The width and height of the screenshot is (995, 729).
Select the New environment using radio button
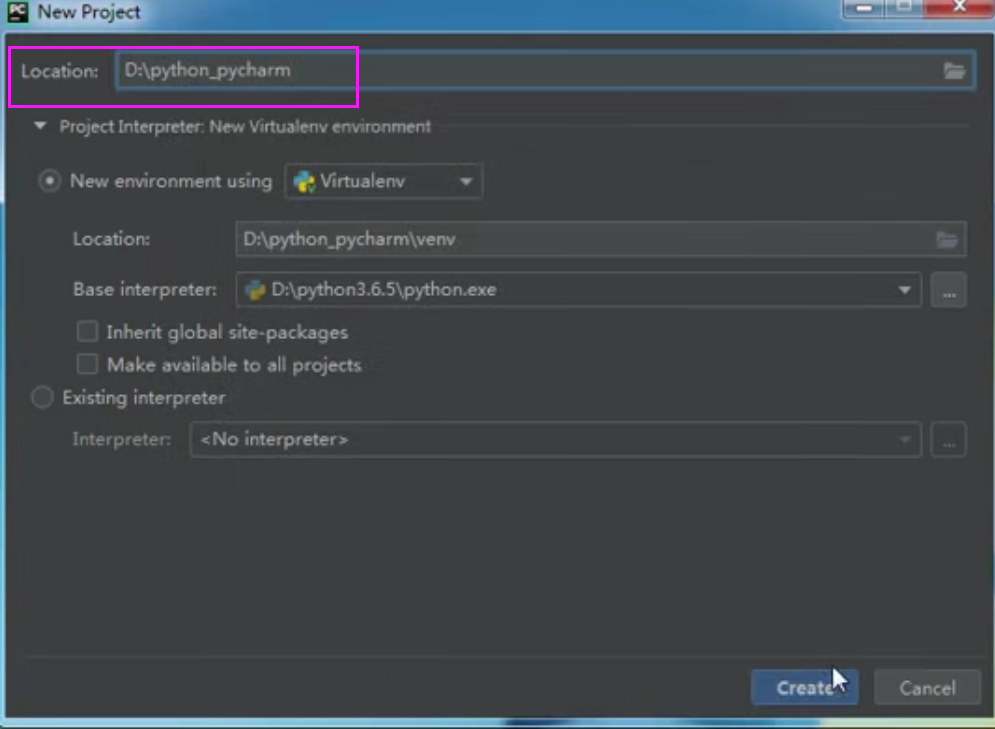point(49,181)
